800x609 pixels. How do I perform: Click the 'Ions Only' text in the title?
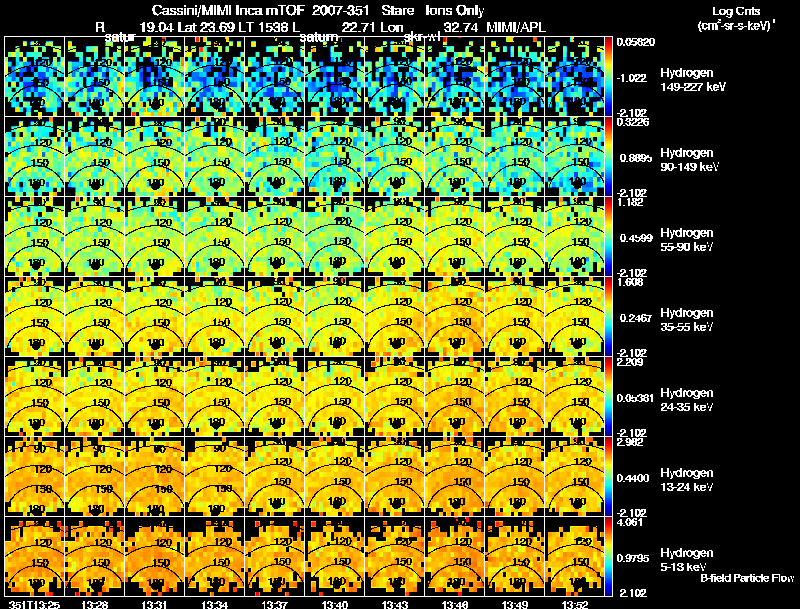click(x=455, y=11)
